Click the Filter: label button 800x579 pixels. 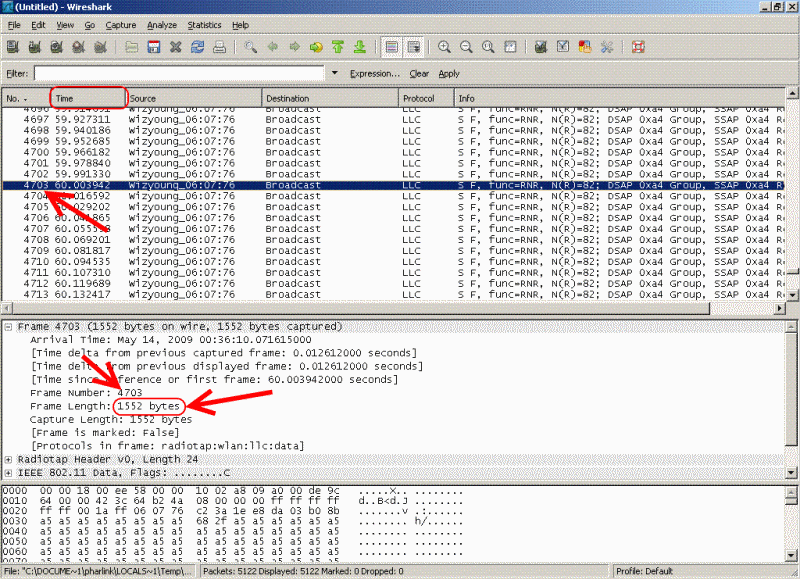pyautogui.click(x=17, y=73)
